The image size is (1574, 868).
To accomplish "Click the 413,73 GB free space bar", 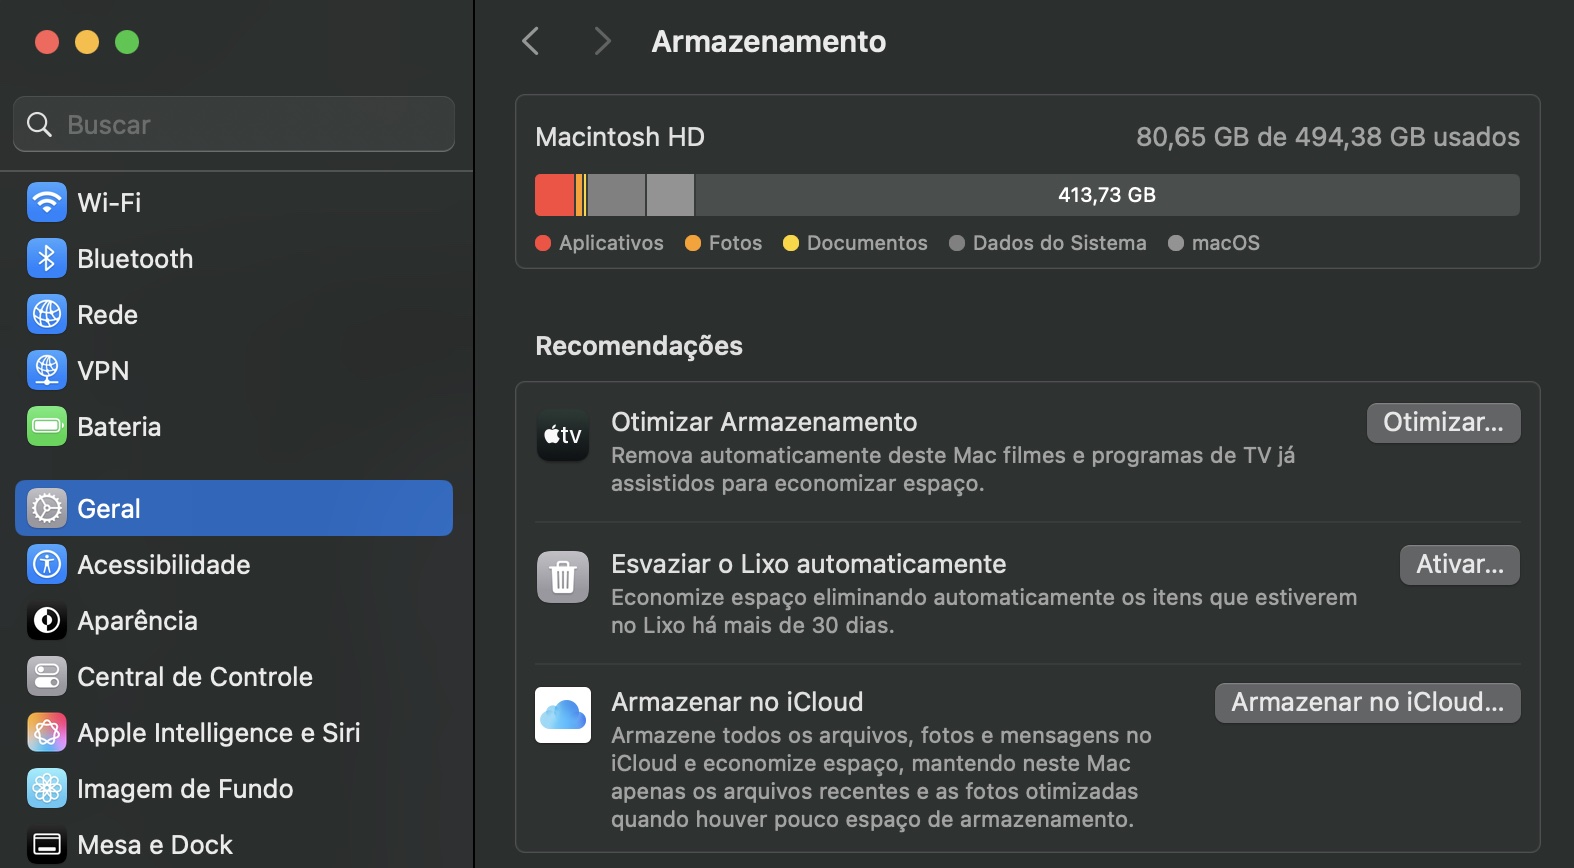I will coord(1107,195).
